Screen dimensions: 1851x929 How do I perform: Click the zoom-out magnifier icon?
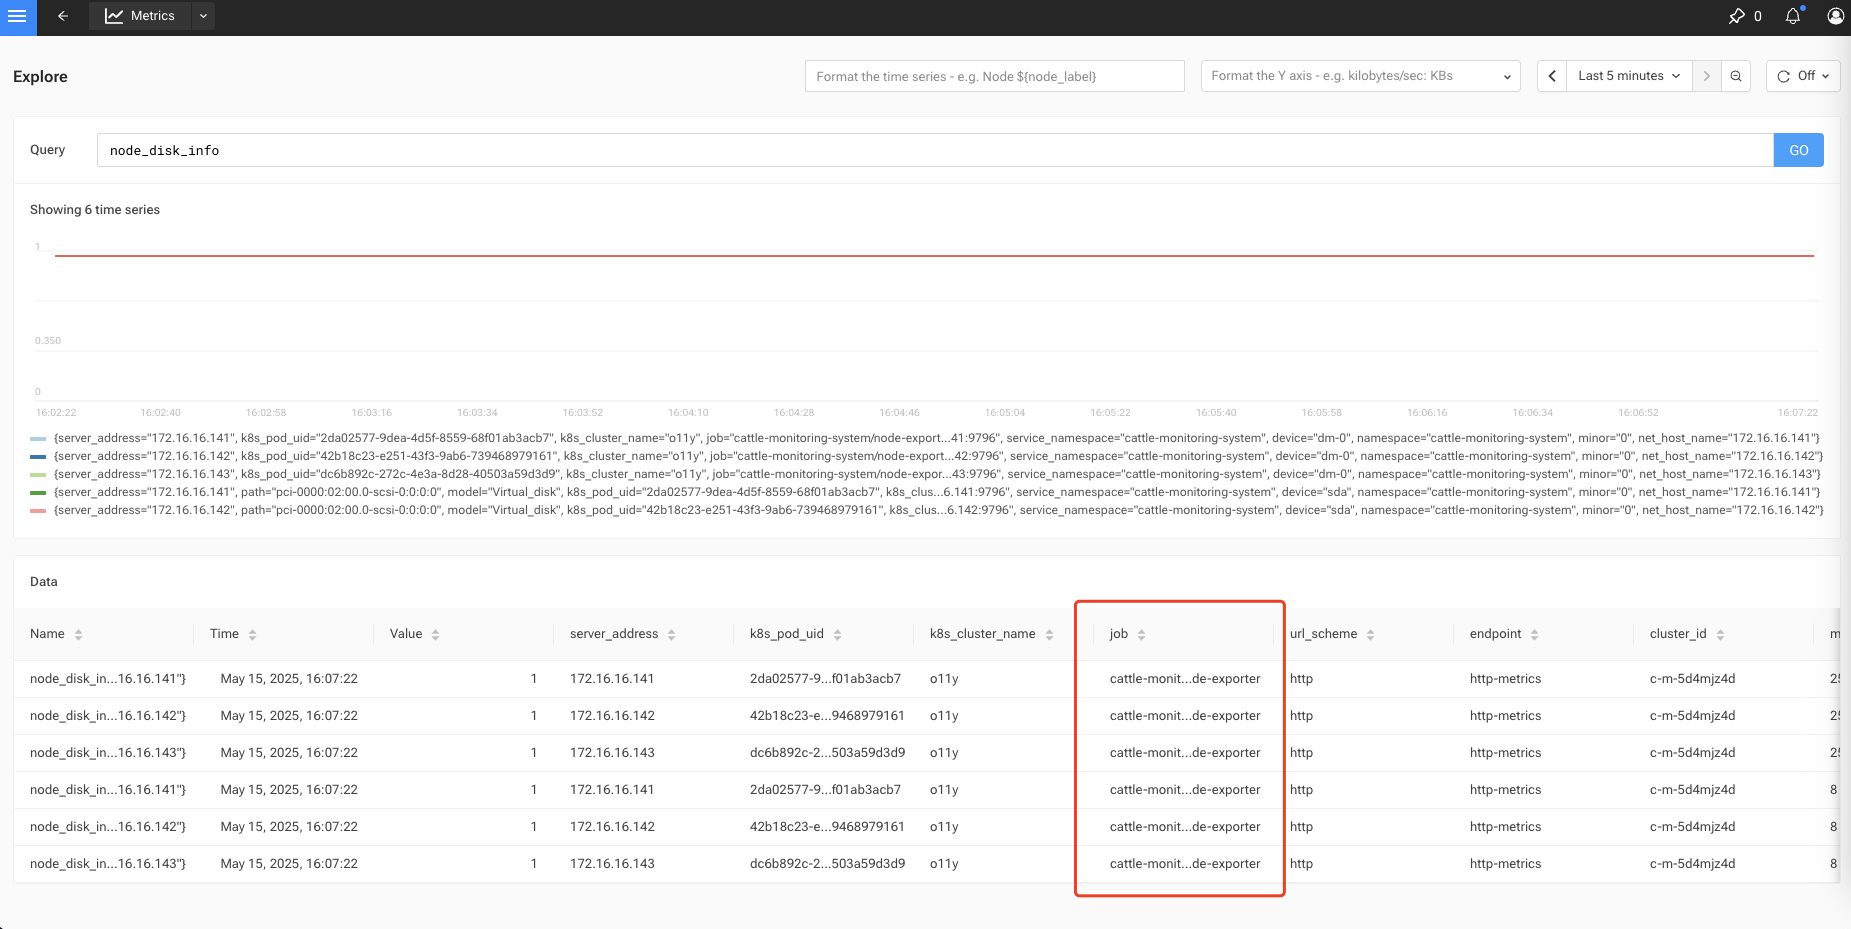pos(1736,75)
